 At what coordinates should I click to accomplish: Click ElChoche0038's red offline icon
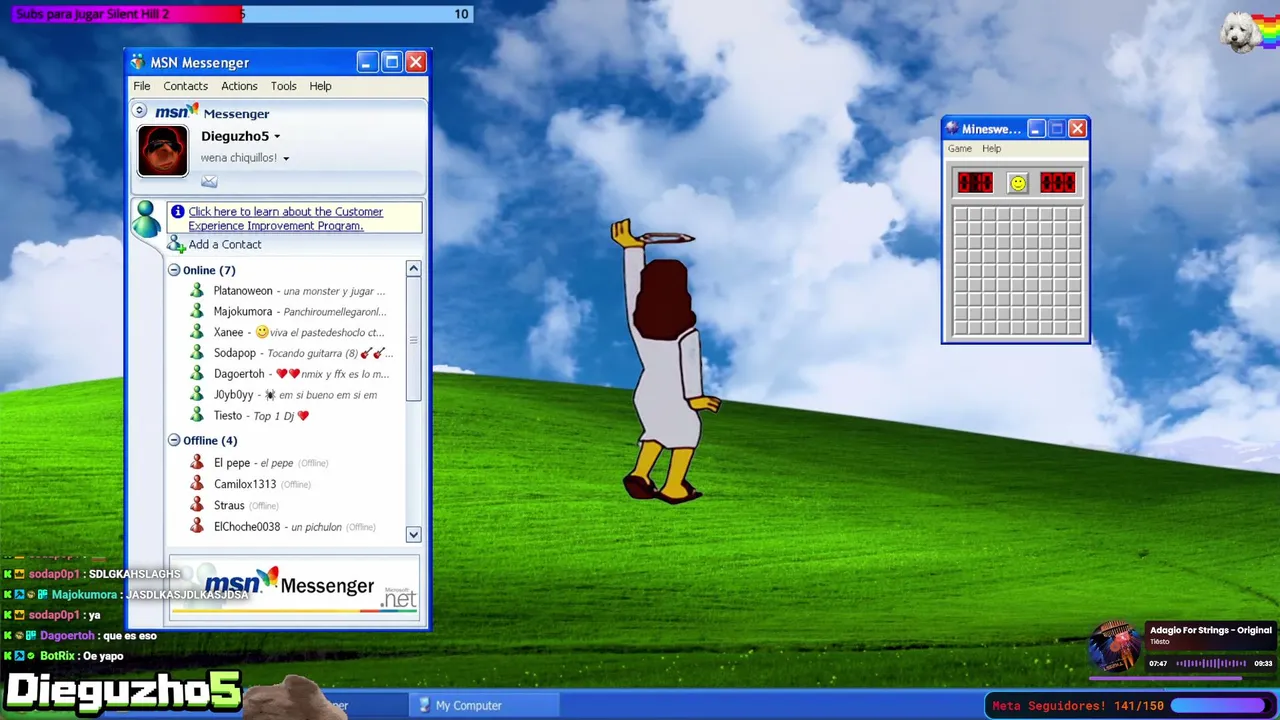[197, 526]
